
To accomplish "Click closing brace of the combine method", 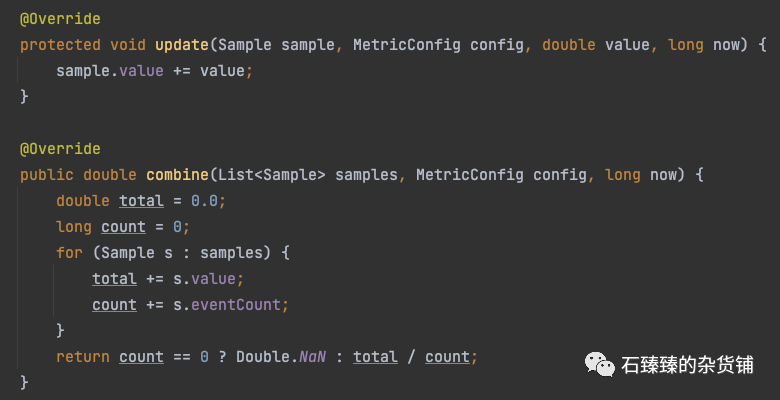I will 24,382.
